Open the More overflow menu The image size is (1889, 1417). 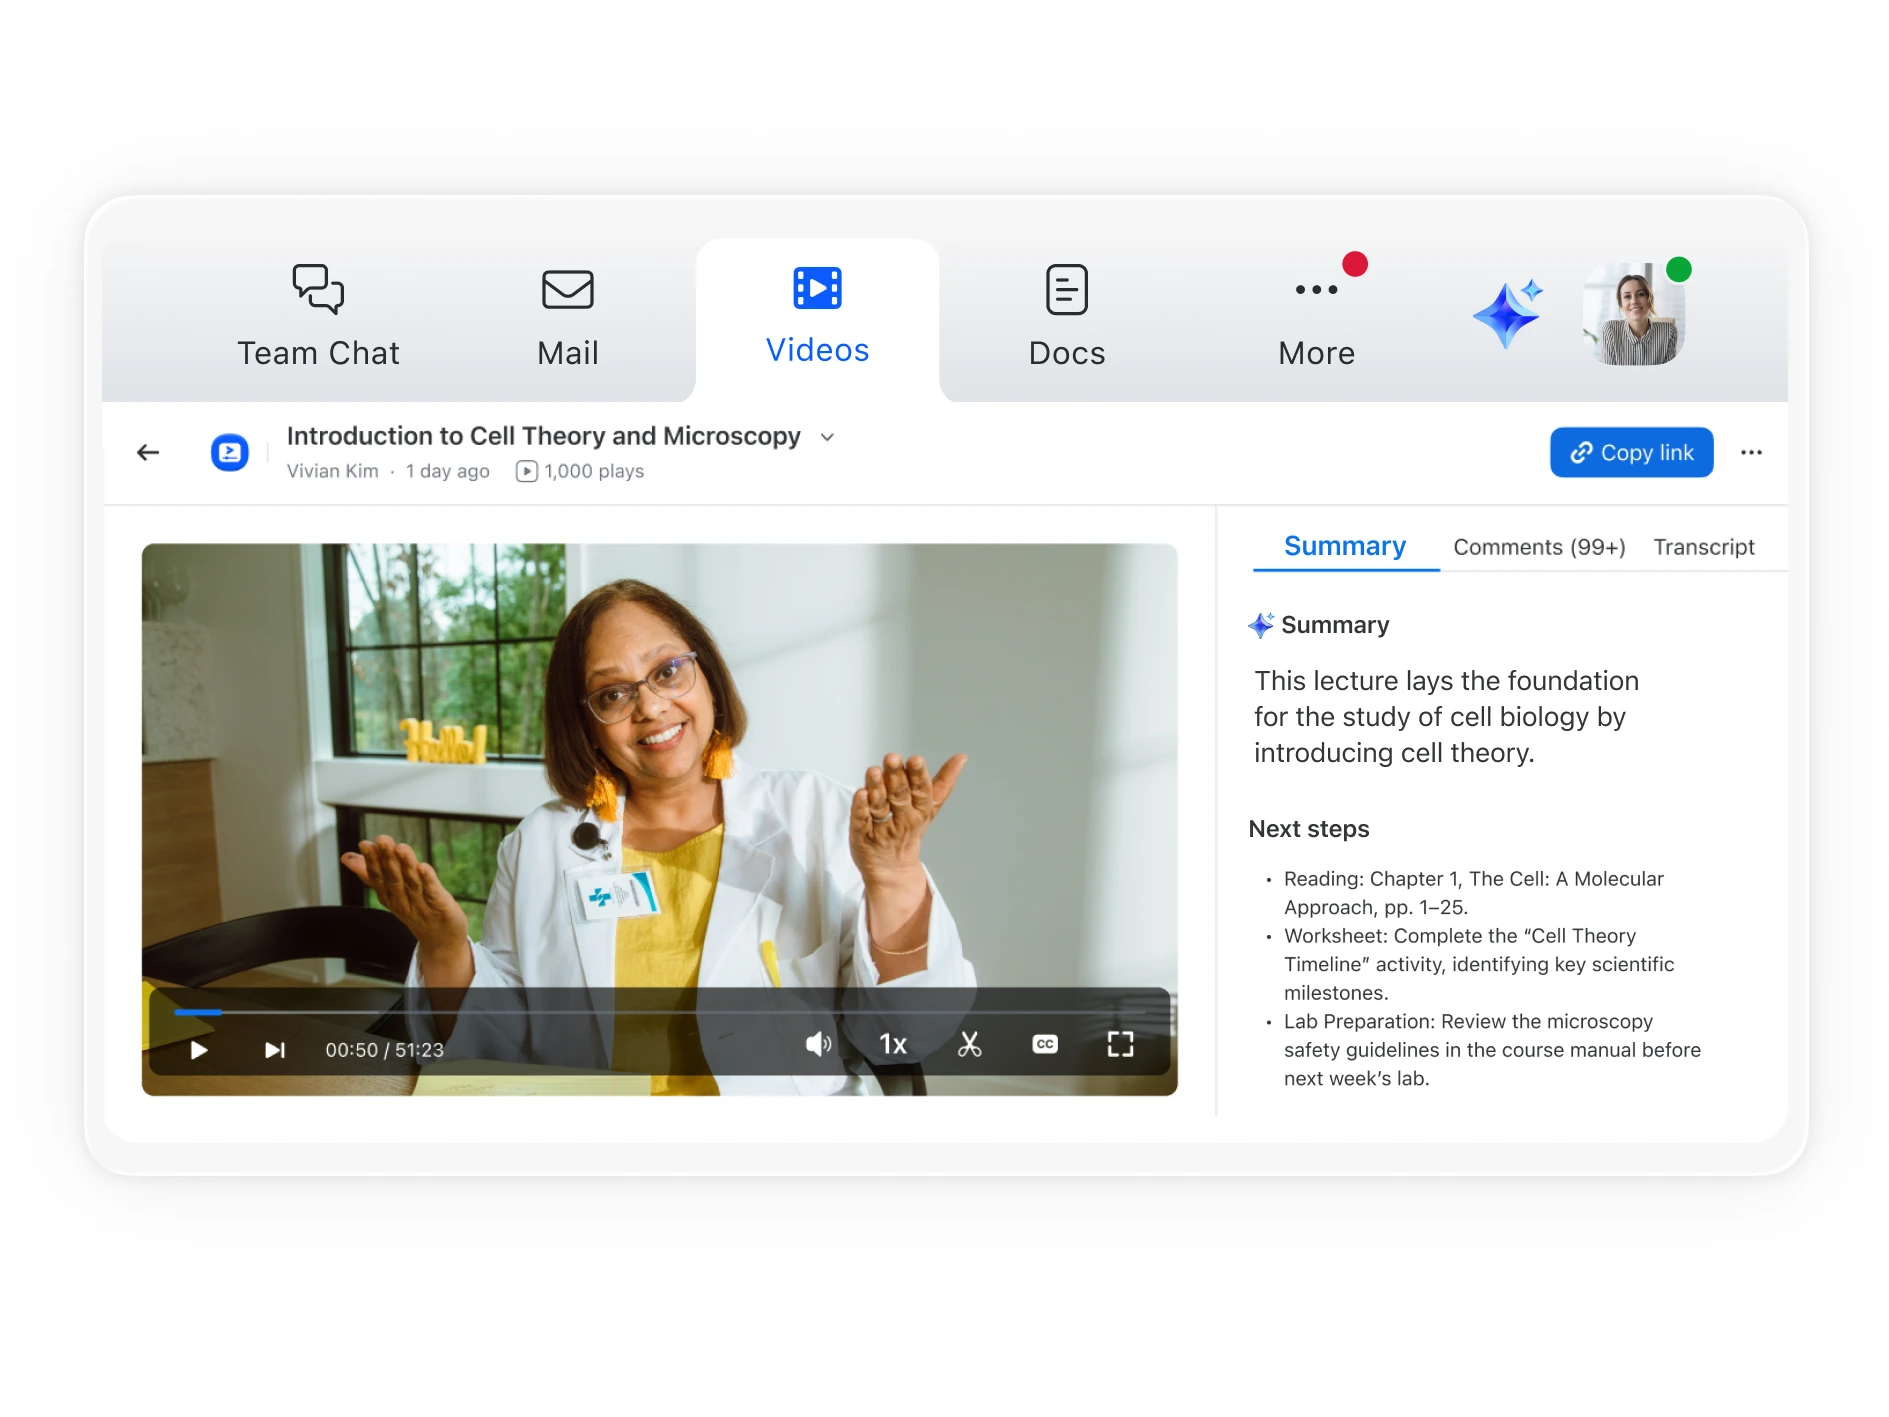pyautogui.click(x=1316, y=315)
